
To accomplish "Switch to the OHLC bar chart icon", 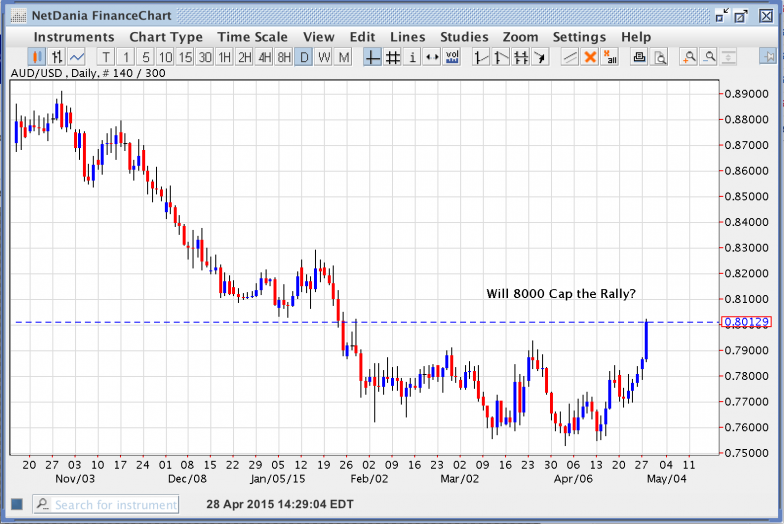I will pos(56,57).
